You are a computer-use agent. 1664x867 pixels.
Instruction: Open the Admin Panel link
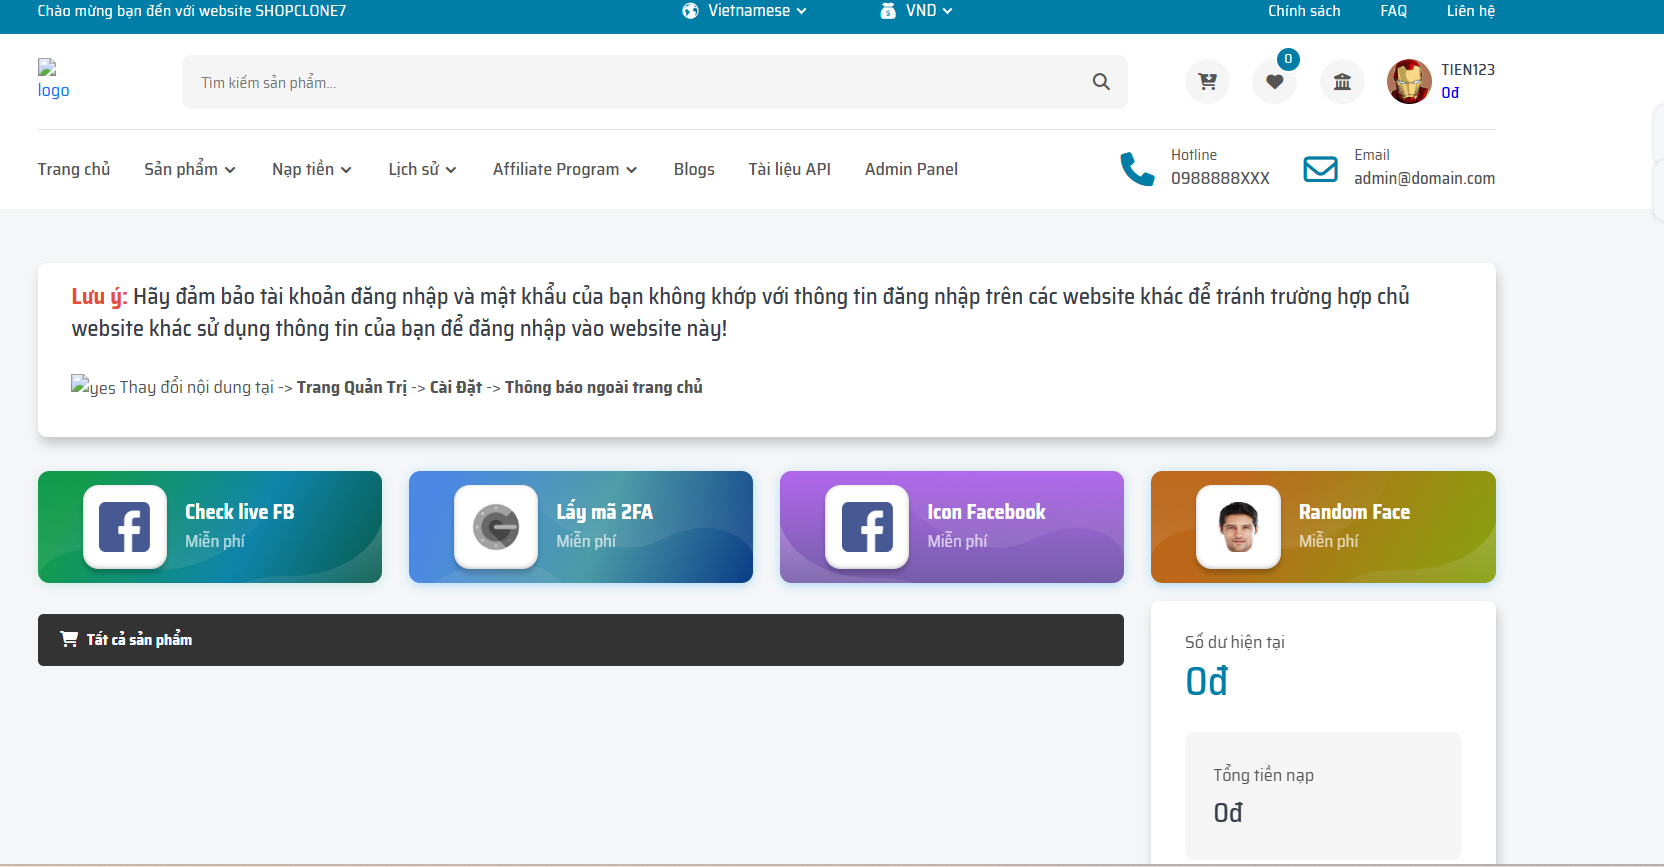click(x=911, y=169)
